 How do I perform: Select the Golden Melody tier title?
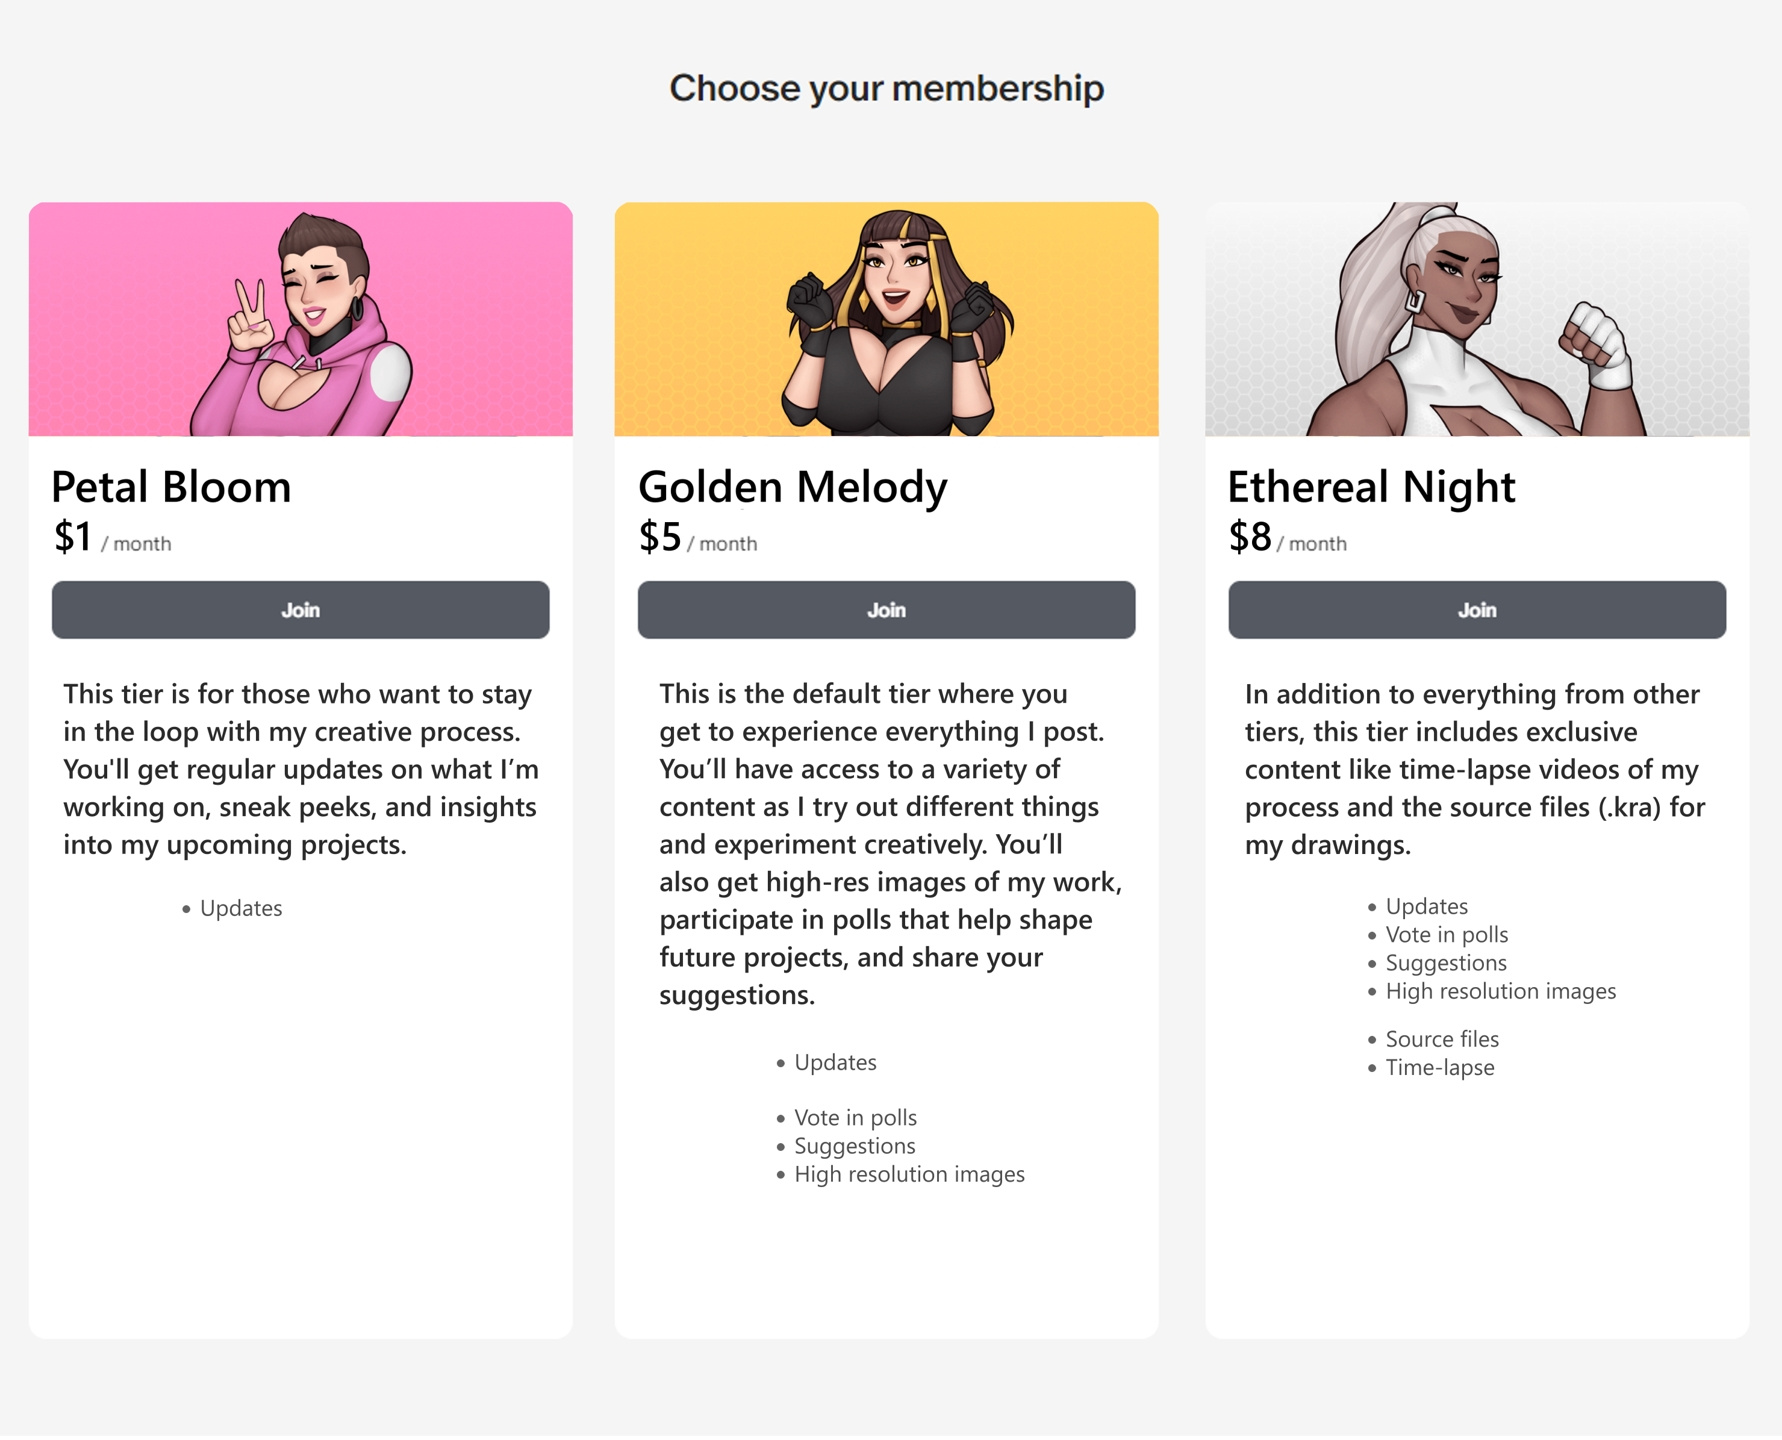pos(792,487)
